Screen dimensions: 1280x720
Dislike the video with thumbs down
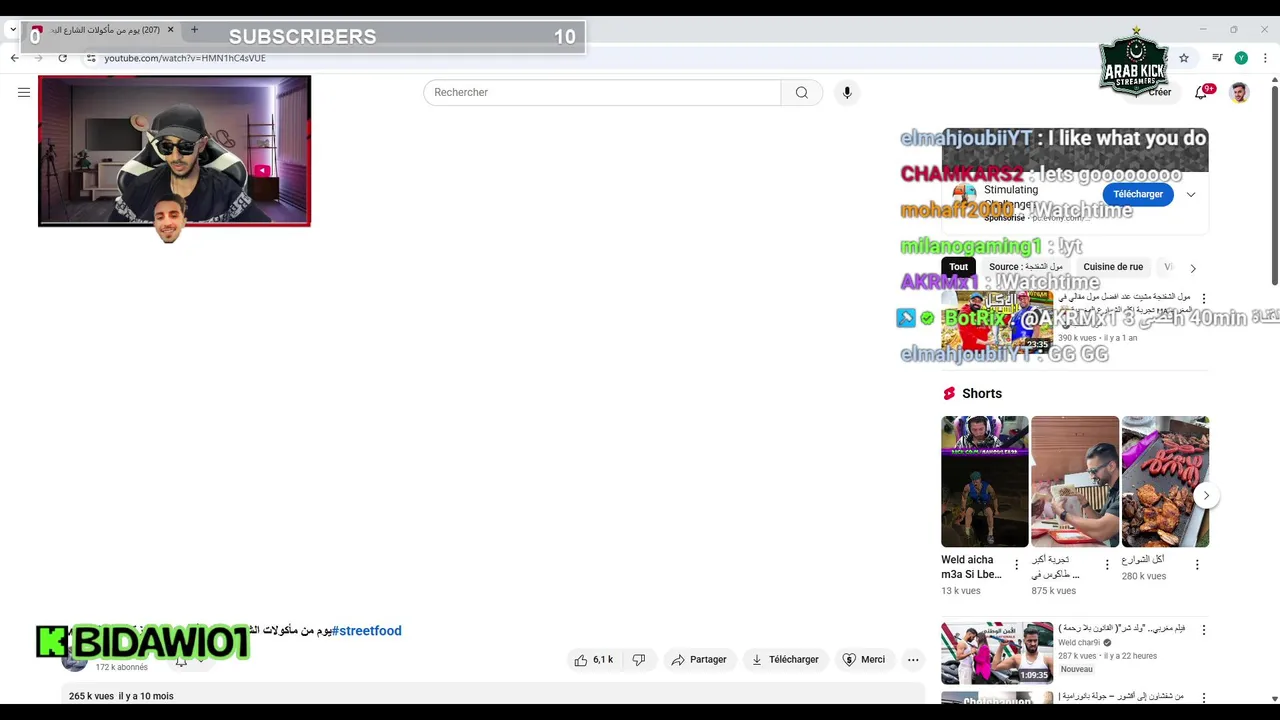pyautogui.click(x=639, y=660)
